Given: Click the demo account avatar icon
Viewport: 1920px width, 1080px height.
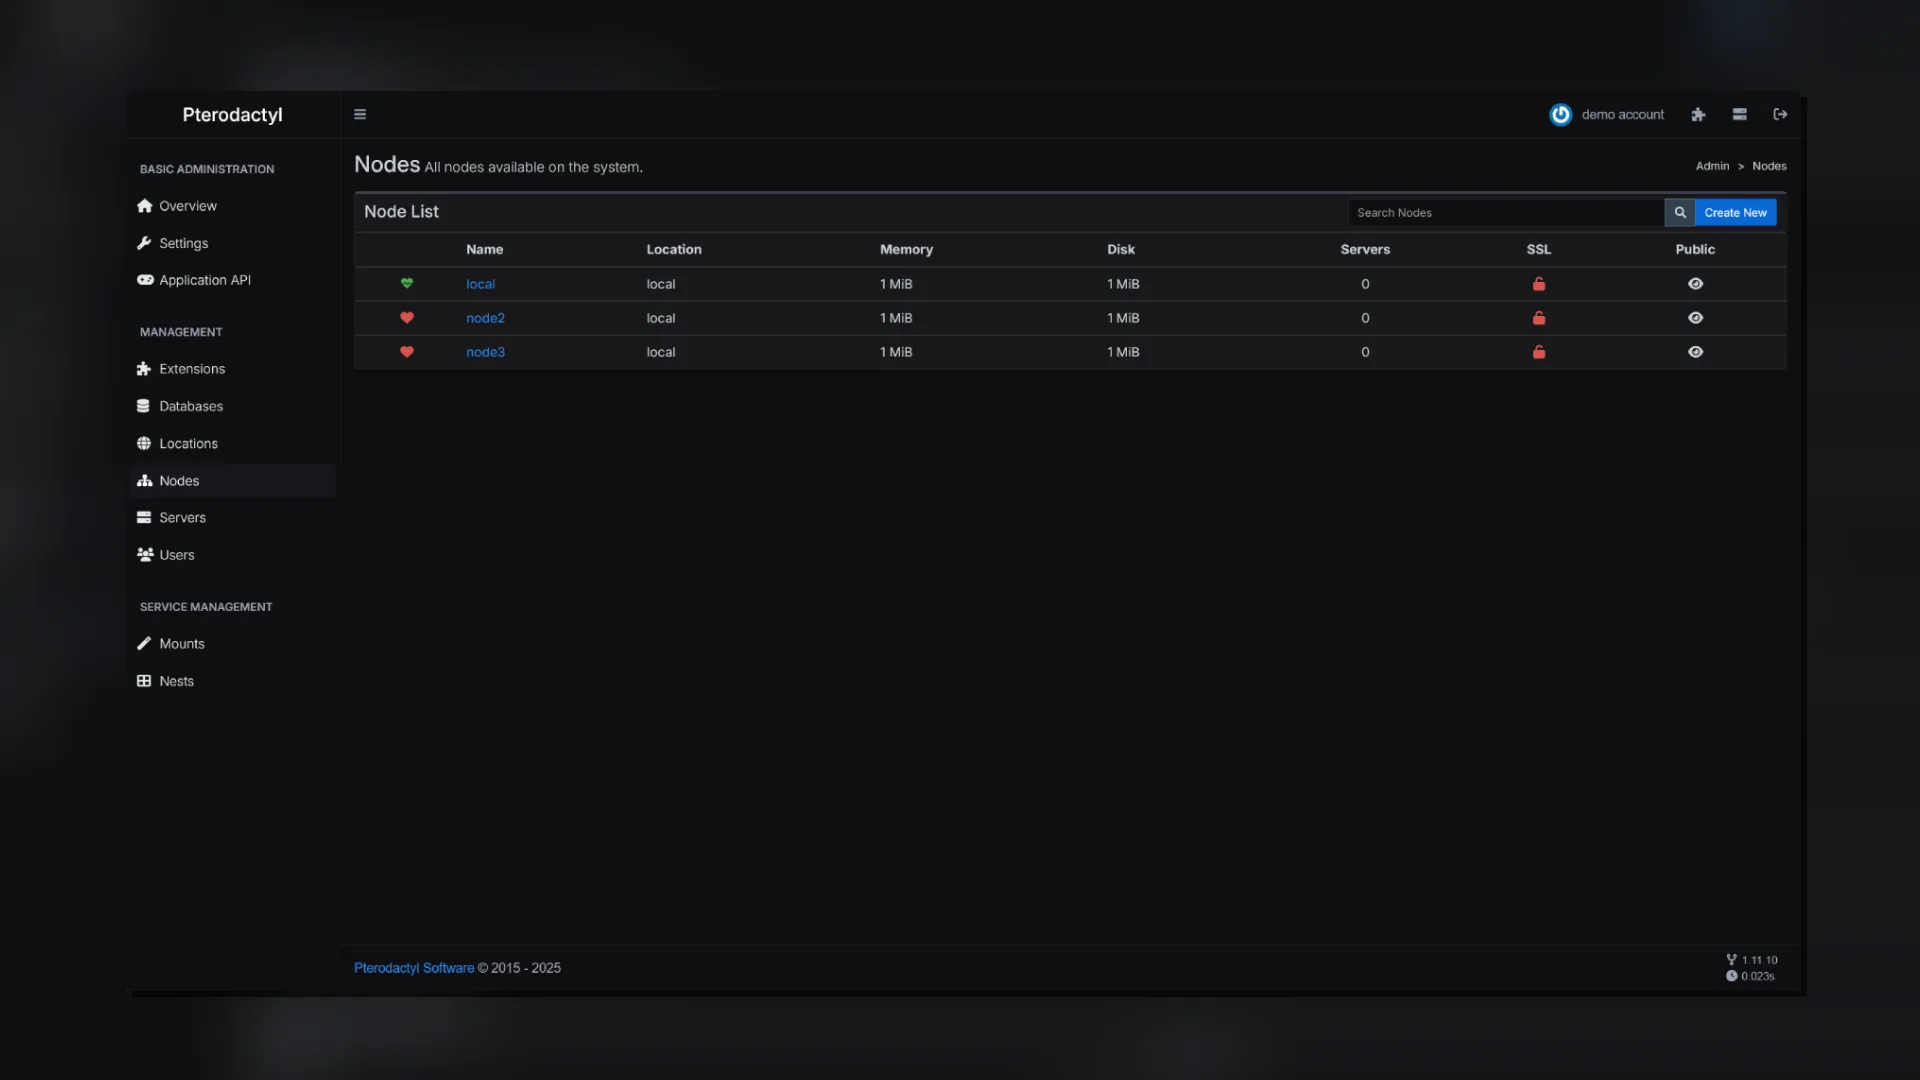Looking at the screenshot, I should 1560,114.
